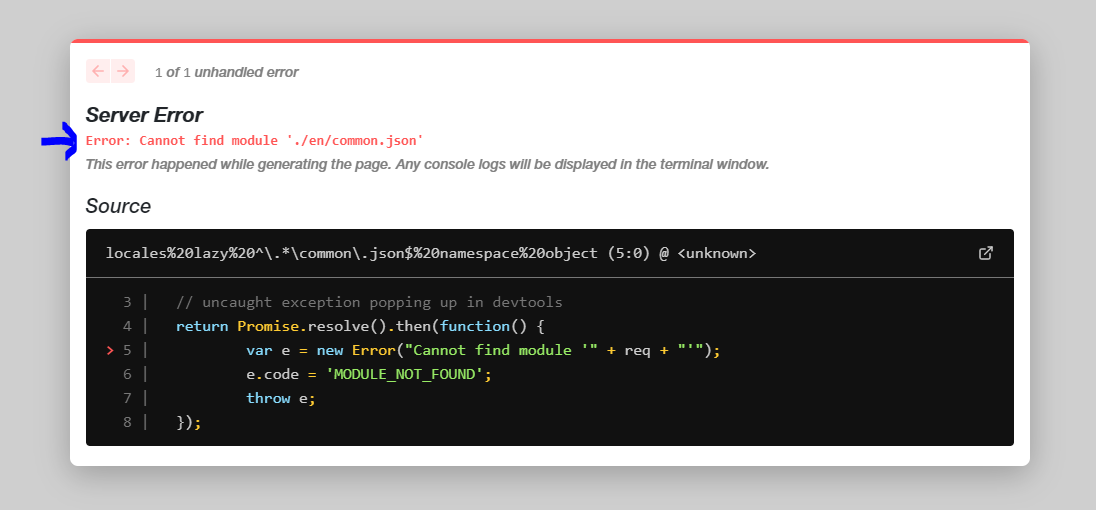This screenshot has width=1096, height=510.
Task: Click the locales lazy common.json source path
Action: (x=431, y=253)
